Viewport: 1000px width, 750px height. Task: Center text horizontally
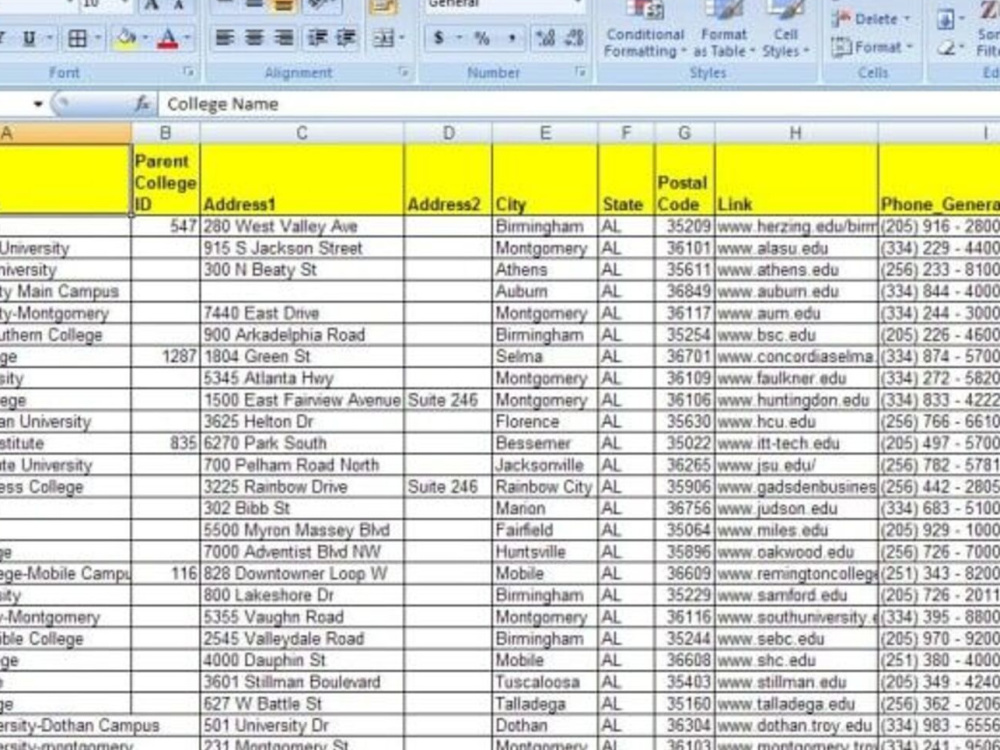(x=254, y=38)
